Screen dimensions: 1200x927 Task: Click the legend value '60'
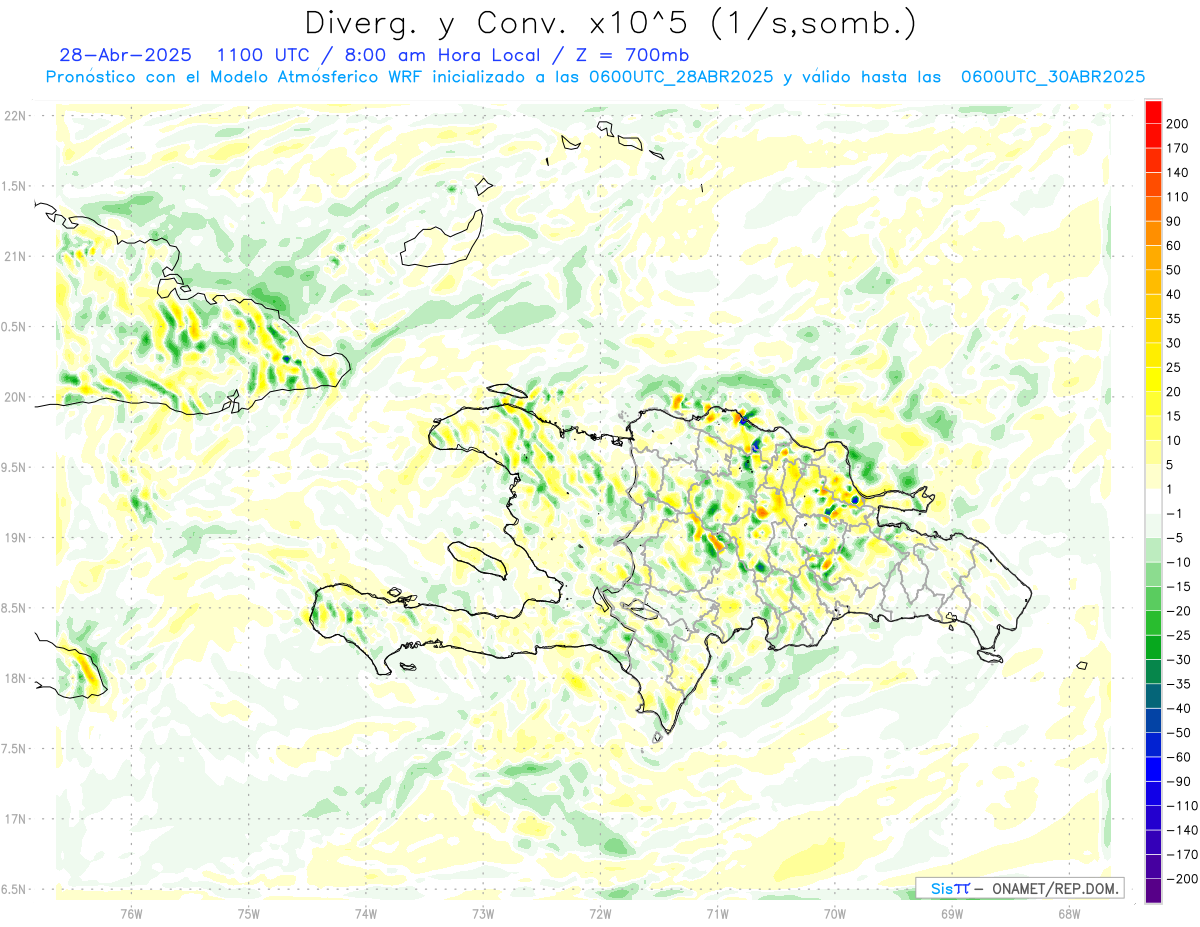click(x=1174, y=245)
